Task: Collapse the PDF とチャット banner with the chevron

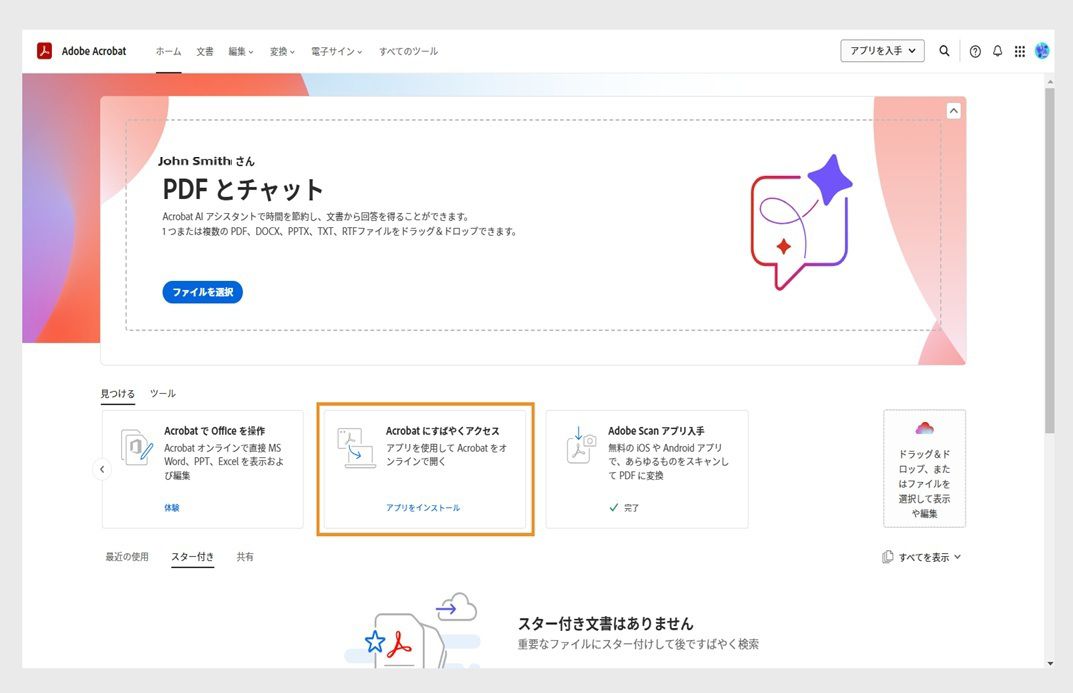Action: pos(952,110)
